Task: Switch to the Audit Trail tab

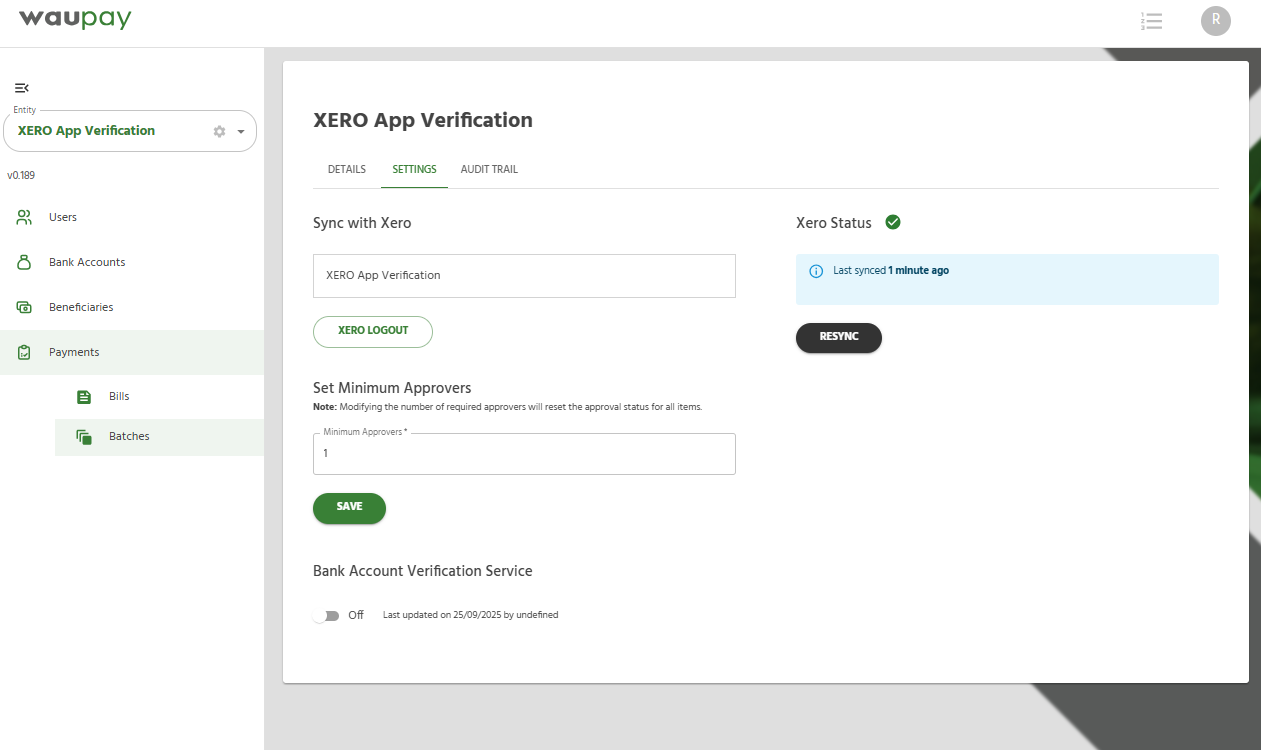Action: pyautogui.click(x=489, y=169)
